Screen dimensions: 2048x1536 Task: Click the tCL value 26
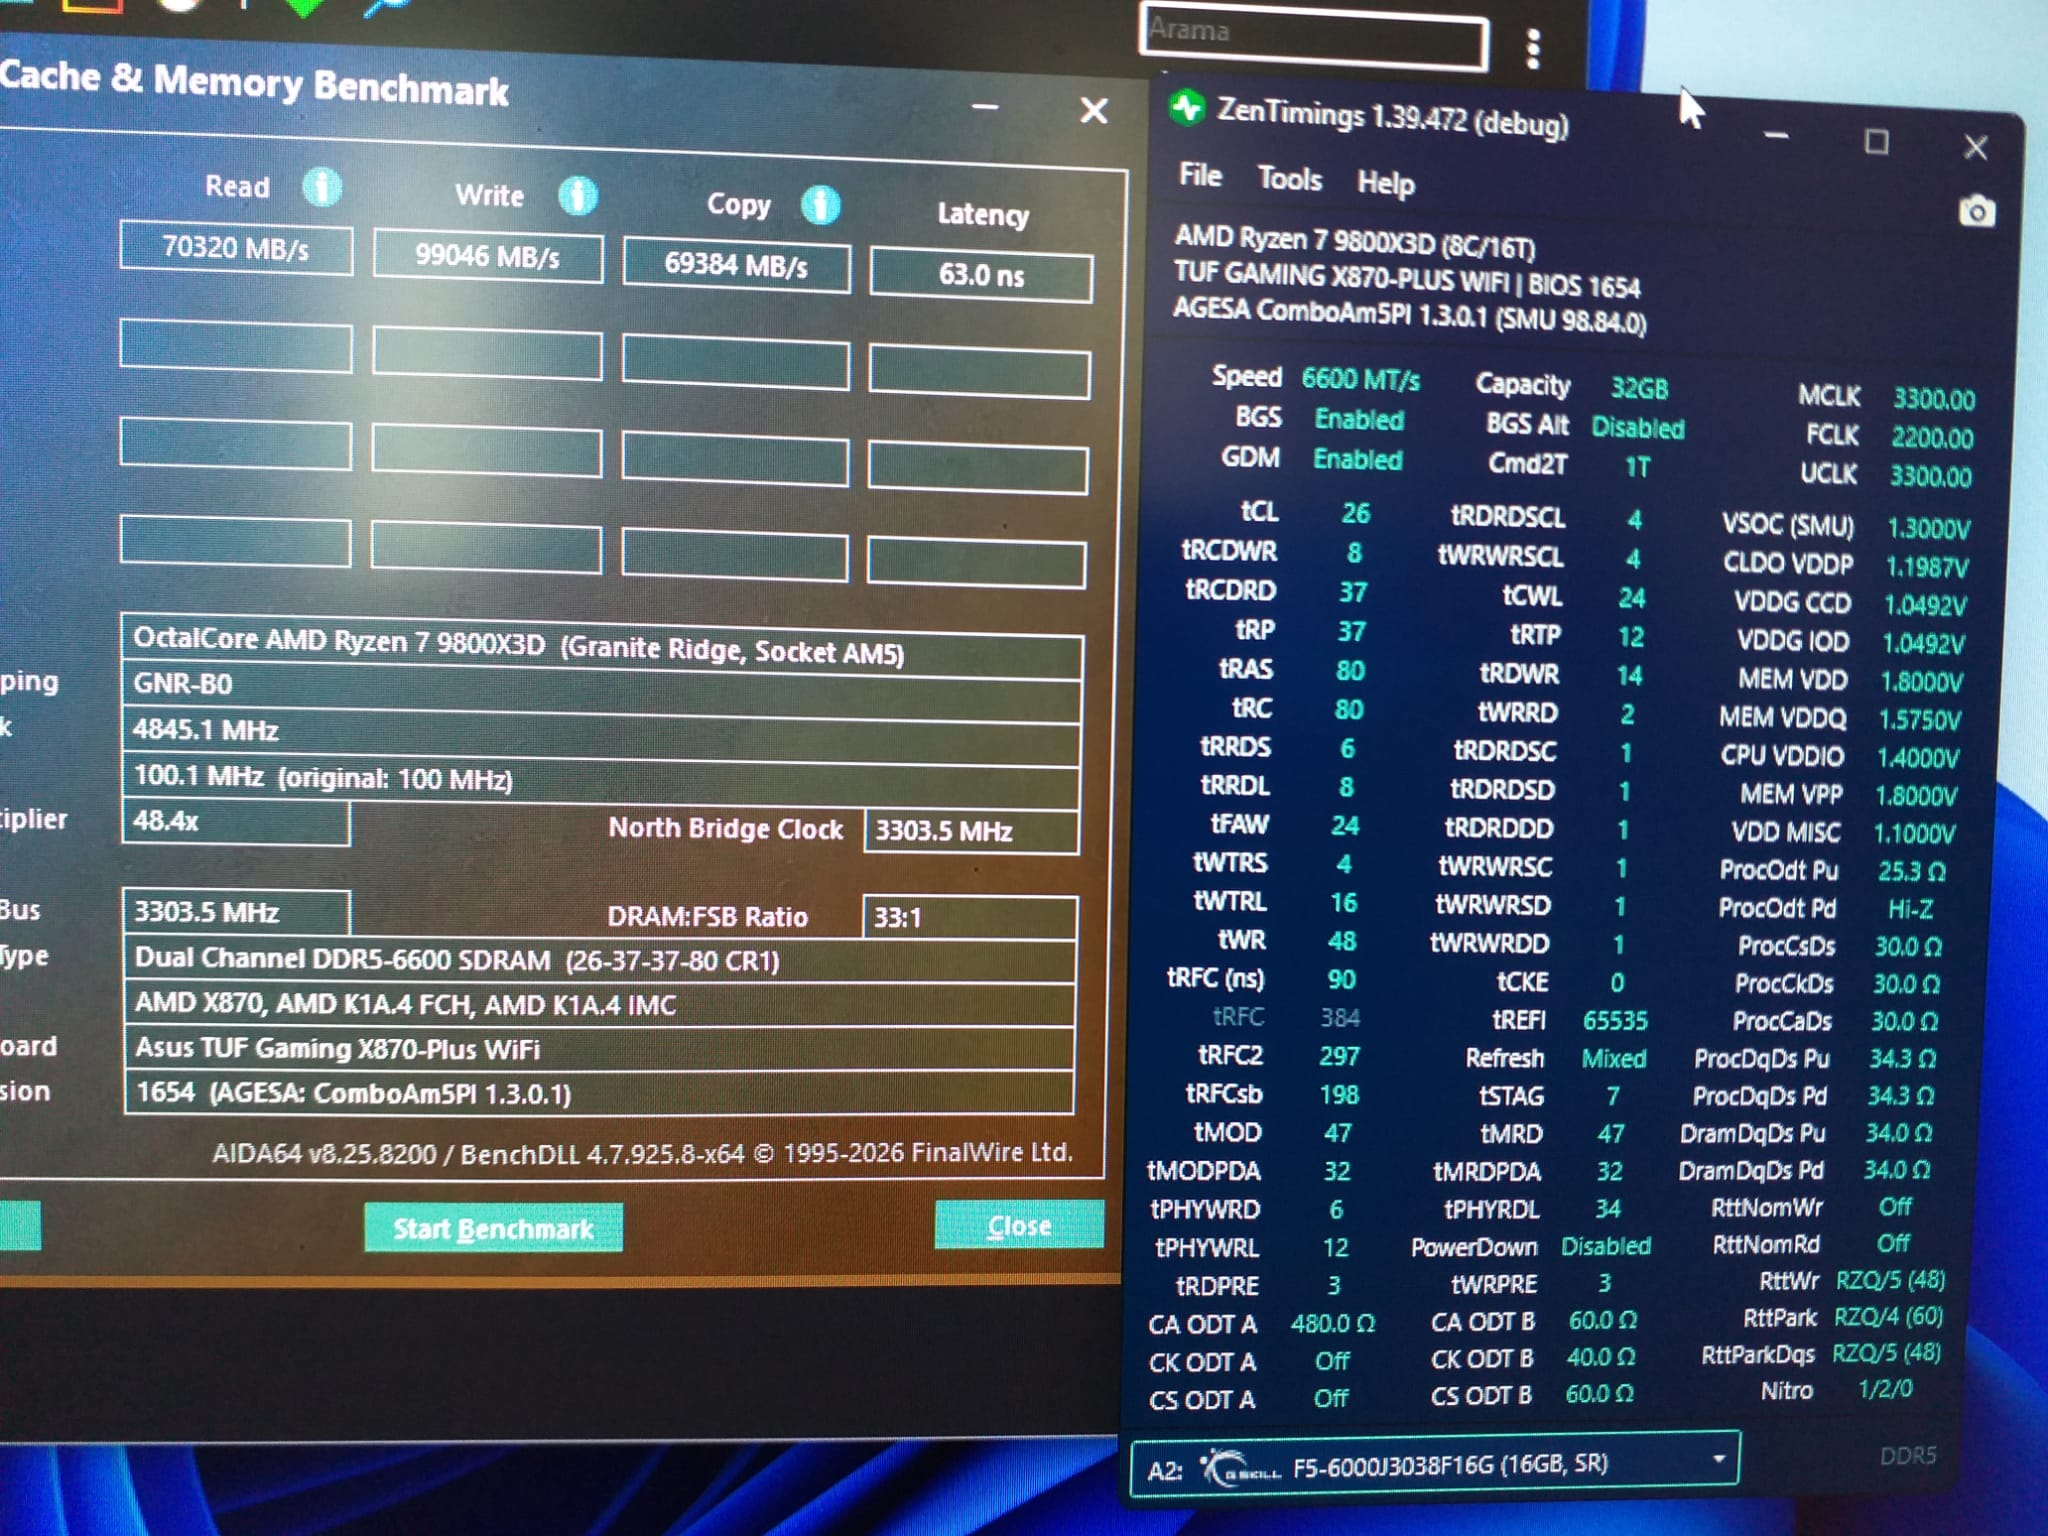[x=1356, y=514]
